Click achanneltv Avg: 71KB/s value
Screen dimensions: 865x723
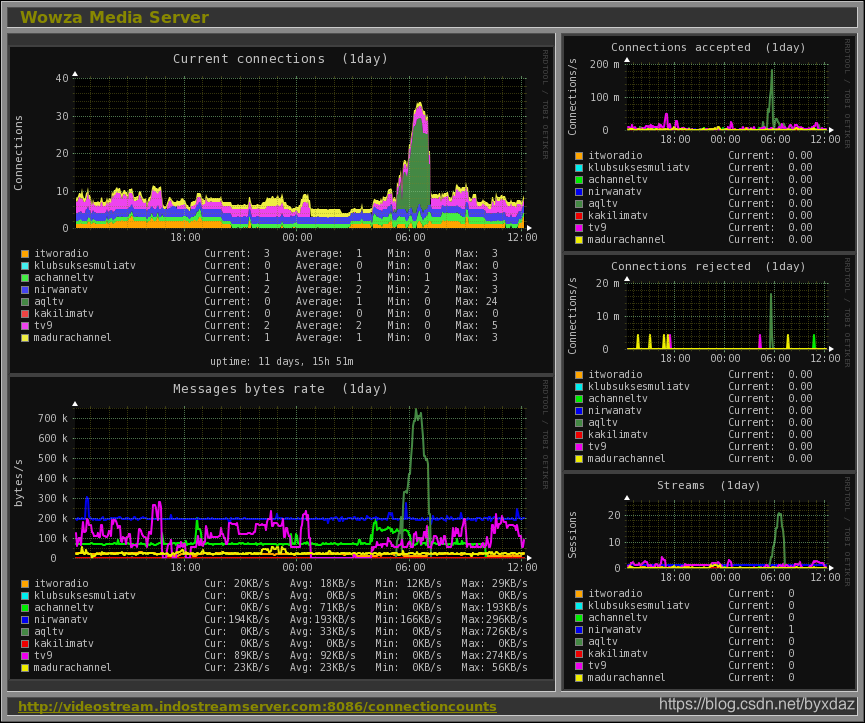point(323,608)
